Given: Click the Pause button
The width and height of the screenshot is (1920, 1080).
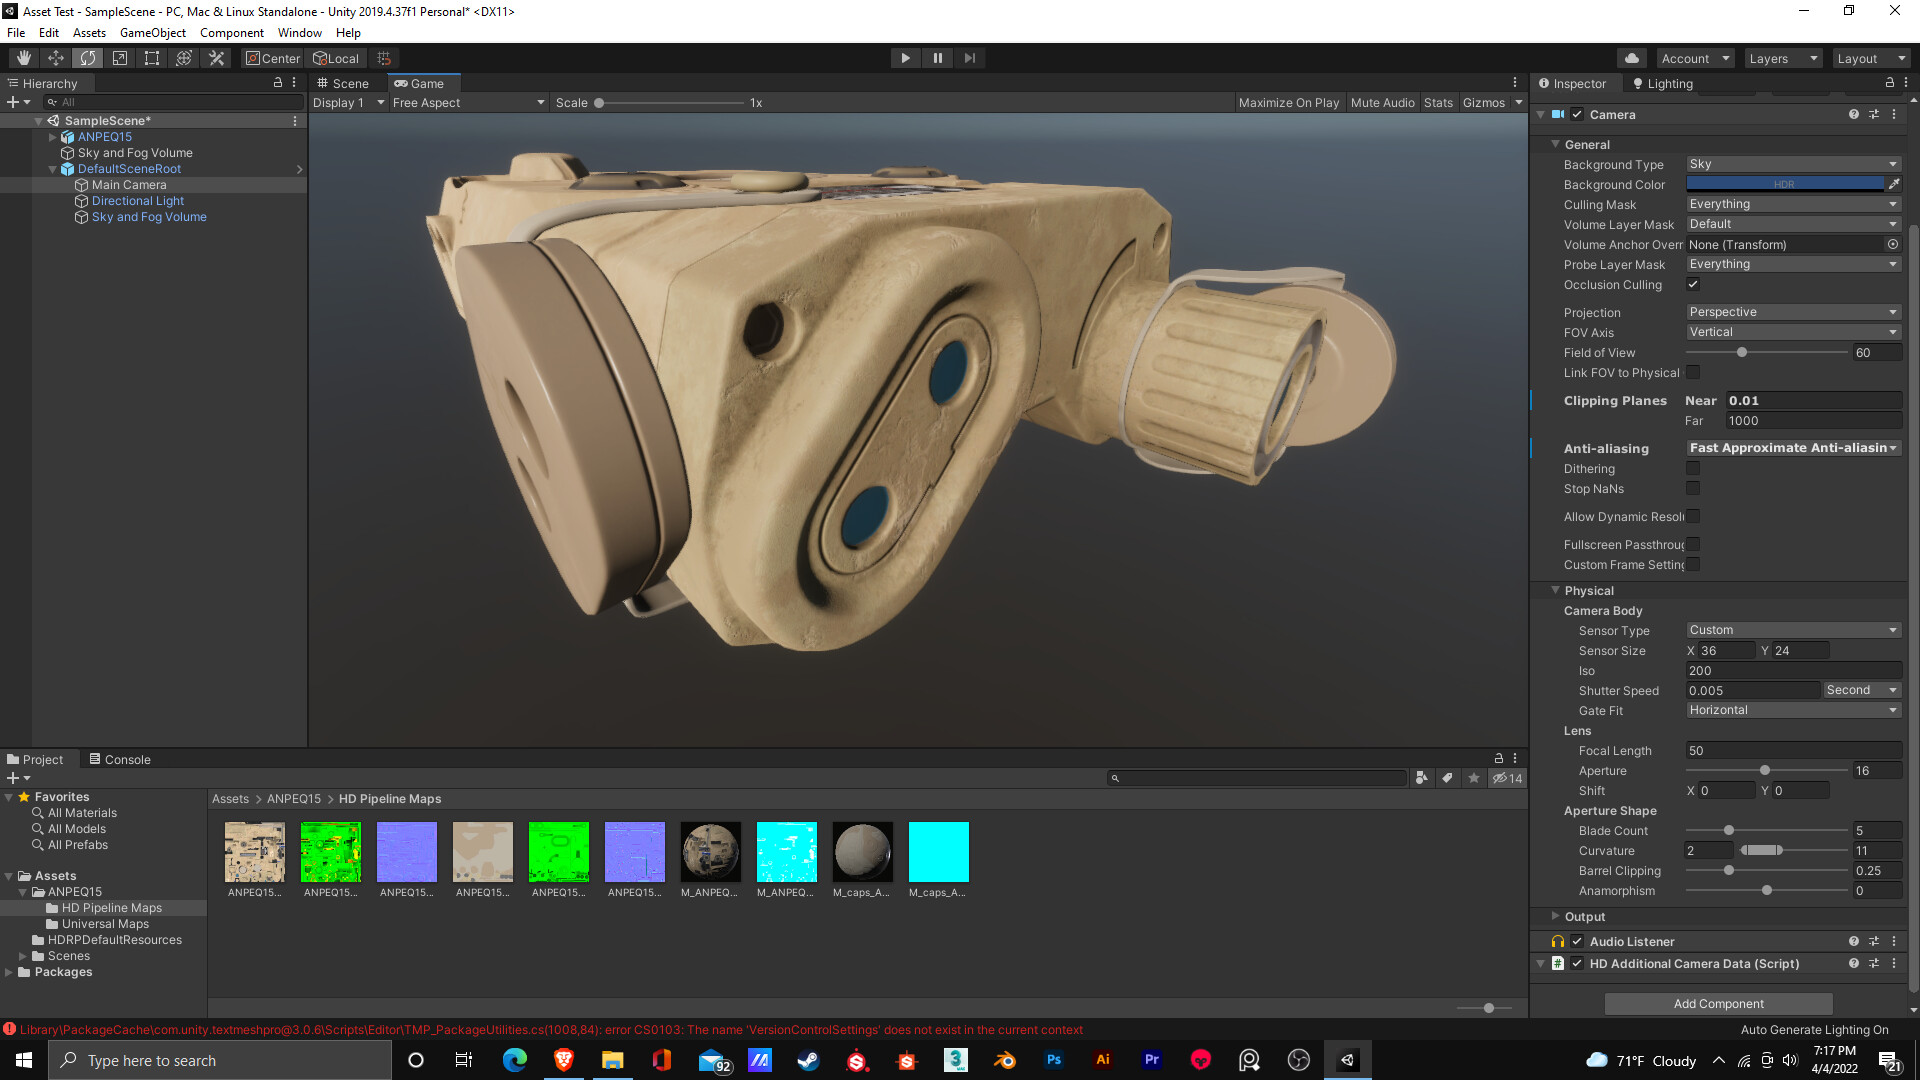Looking at the screenshot, I should [937, 58].
